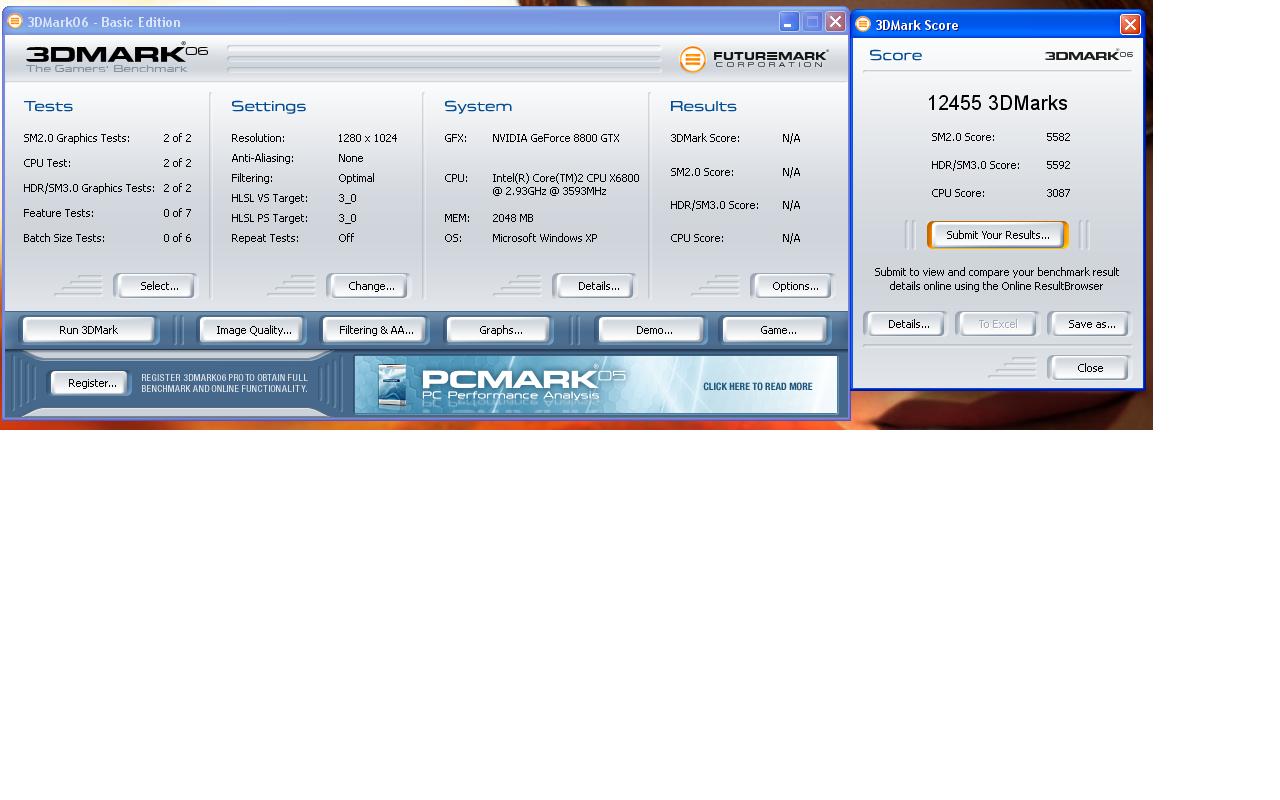Open the Graphs tool
This screenshot has height=800, width=1280.
pos(500,330)
